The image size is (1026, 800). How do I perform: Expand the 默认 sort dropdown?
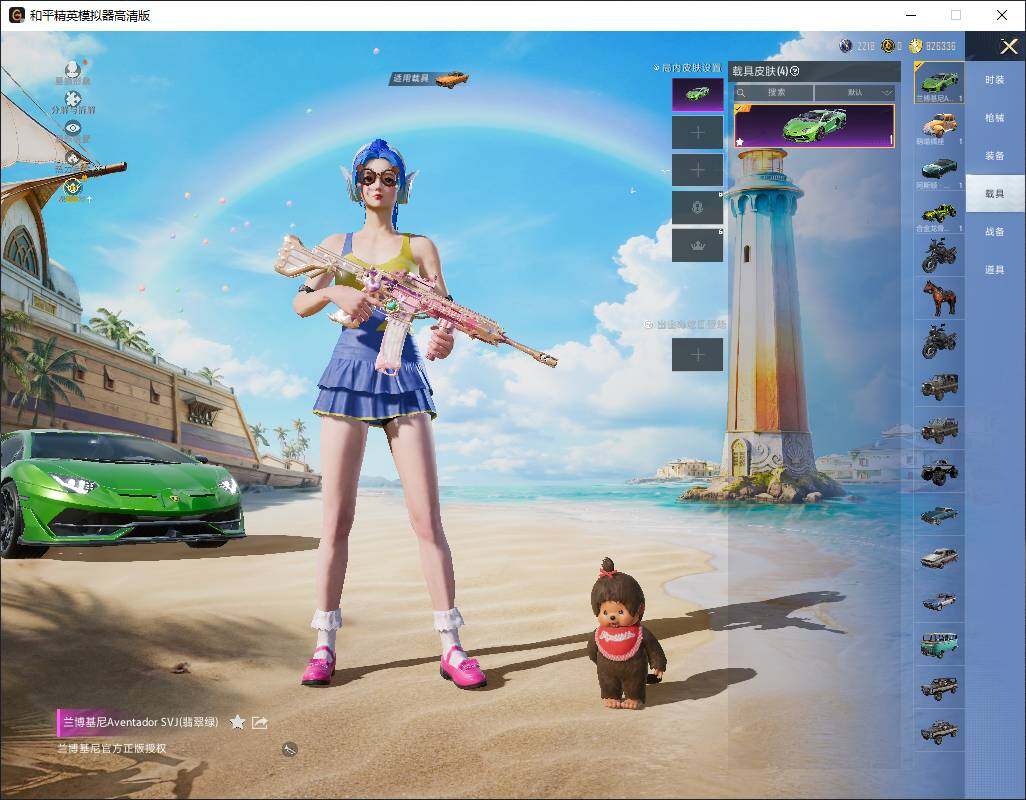855,92
